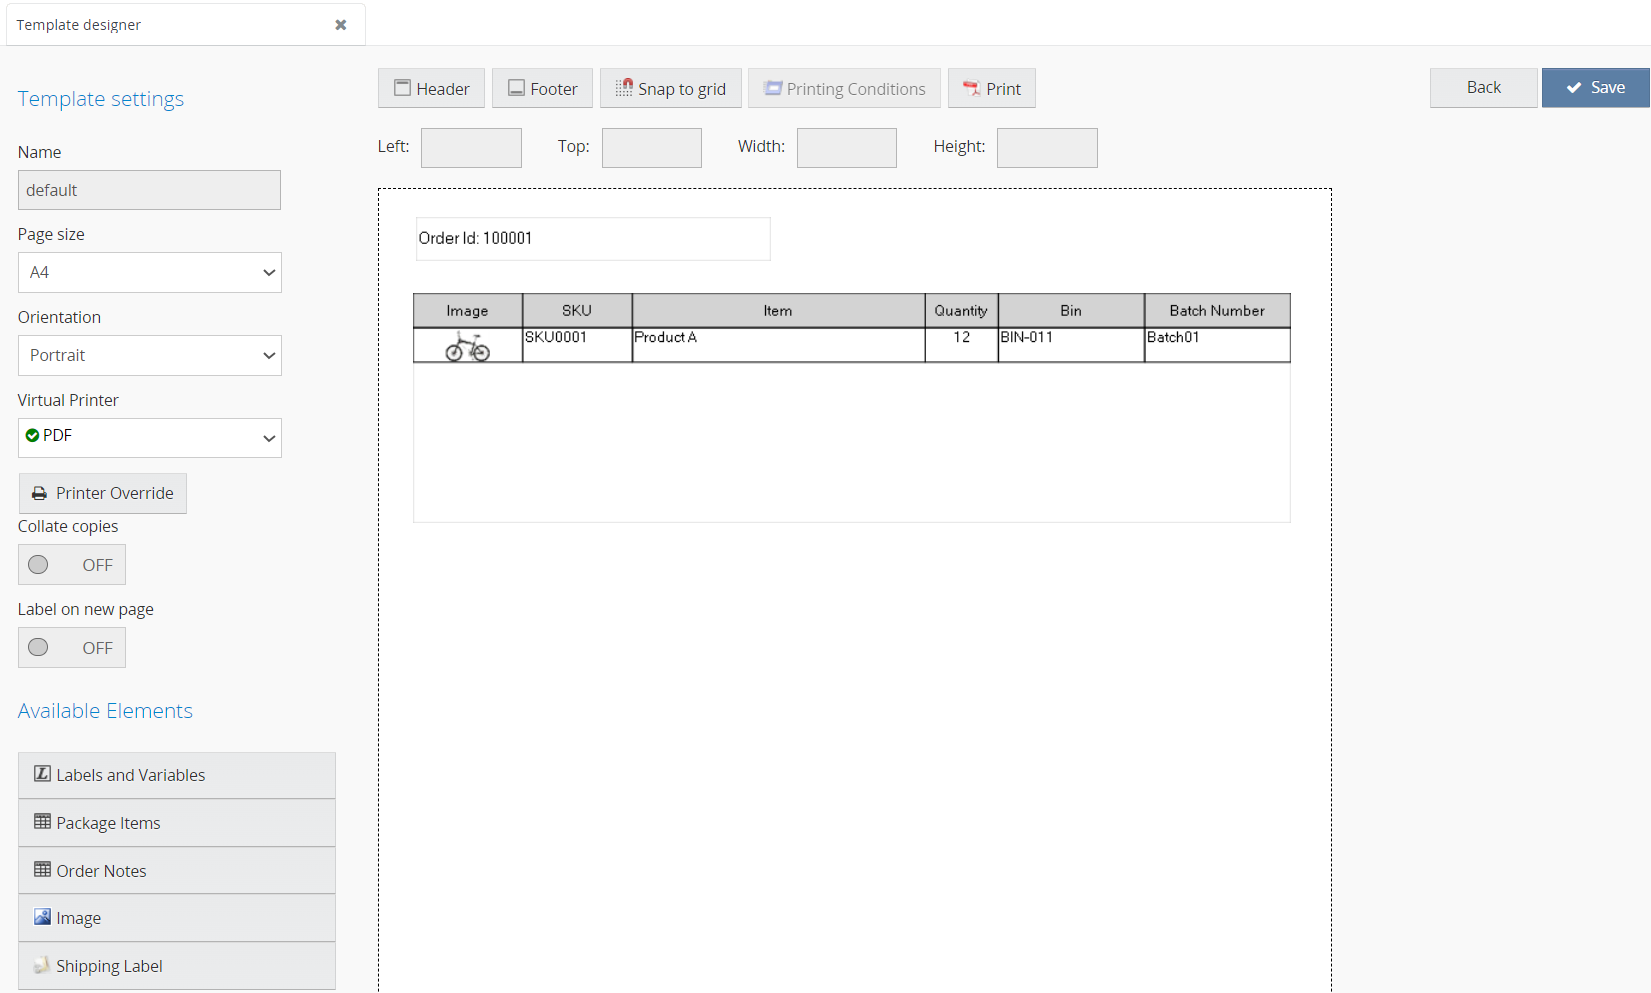This screenshot has height=993, width=1651.
Task: Click the Print icon button
Action: [x=971, y=88]
